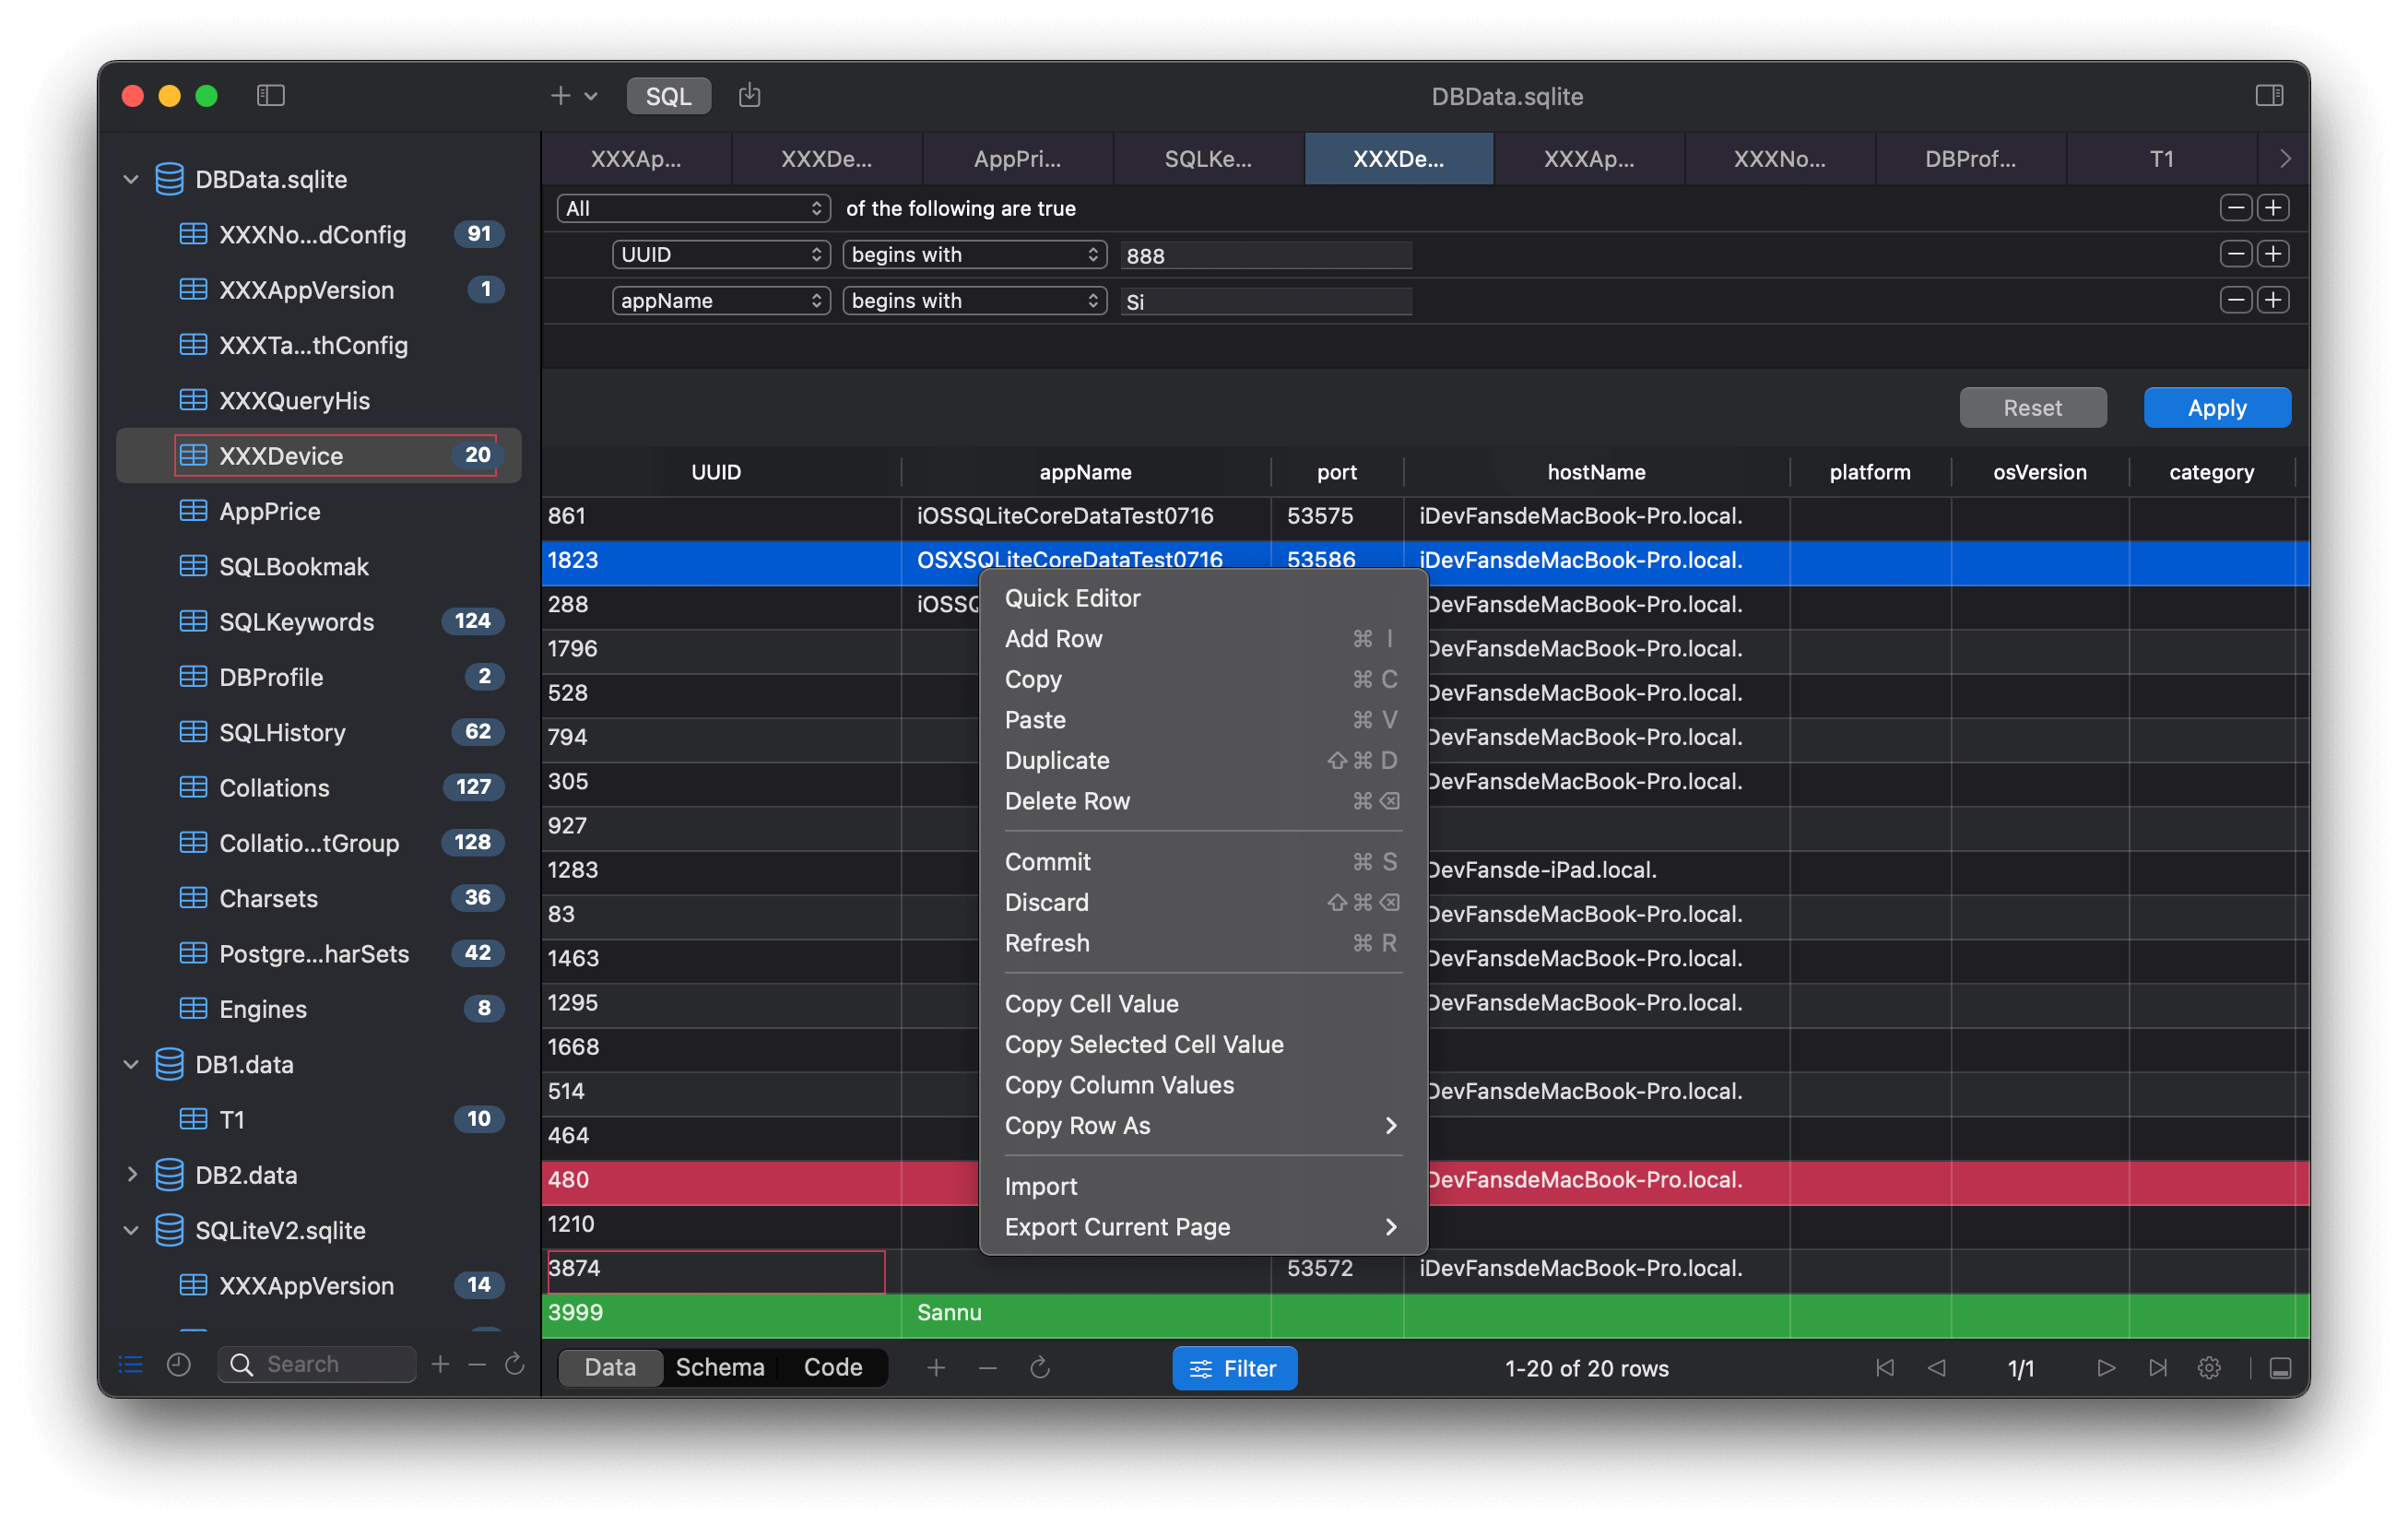Toggle the bottom panel icon

[2280, 1367]
